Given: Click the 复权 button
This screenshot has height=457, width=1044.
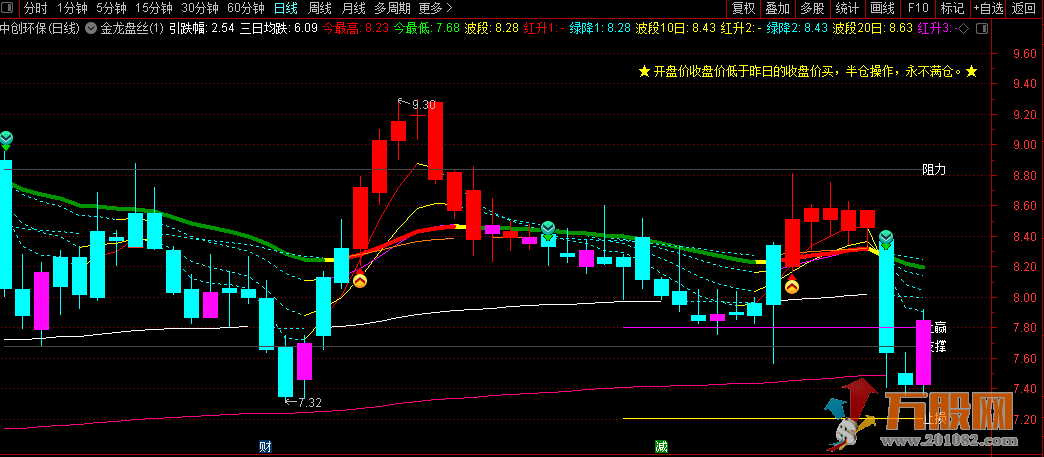Looking at the screenshot, I should pos(744,9).
